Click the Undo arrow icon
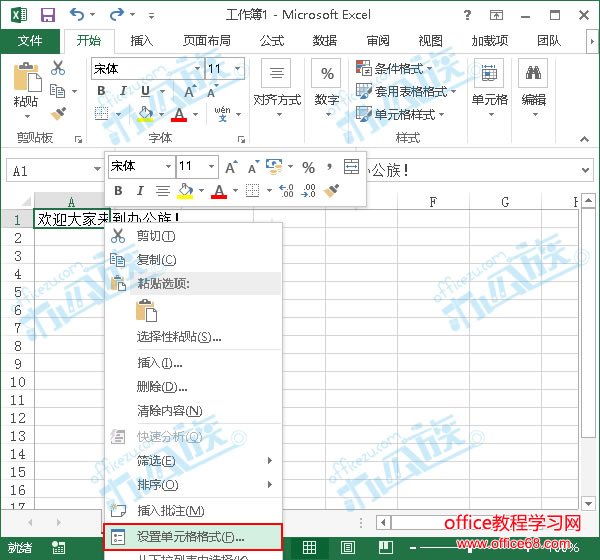This screenshot has width=600, height=560. click(77, 15)
